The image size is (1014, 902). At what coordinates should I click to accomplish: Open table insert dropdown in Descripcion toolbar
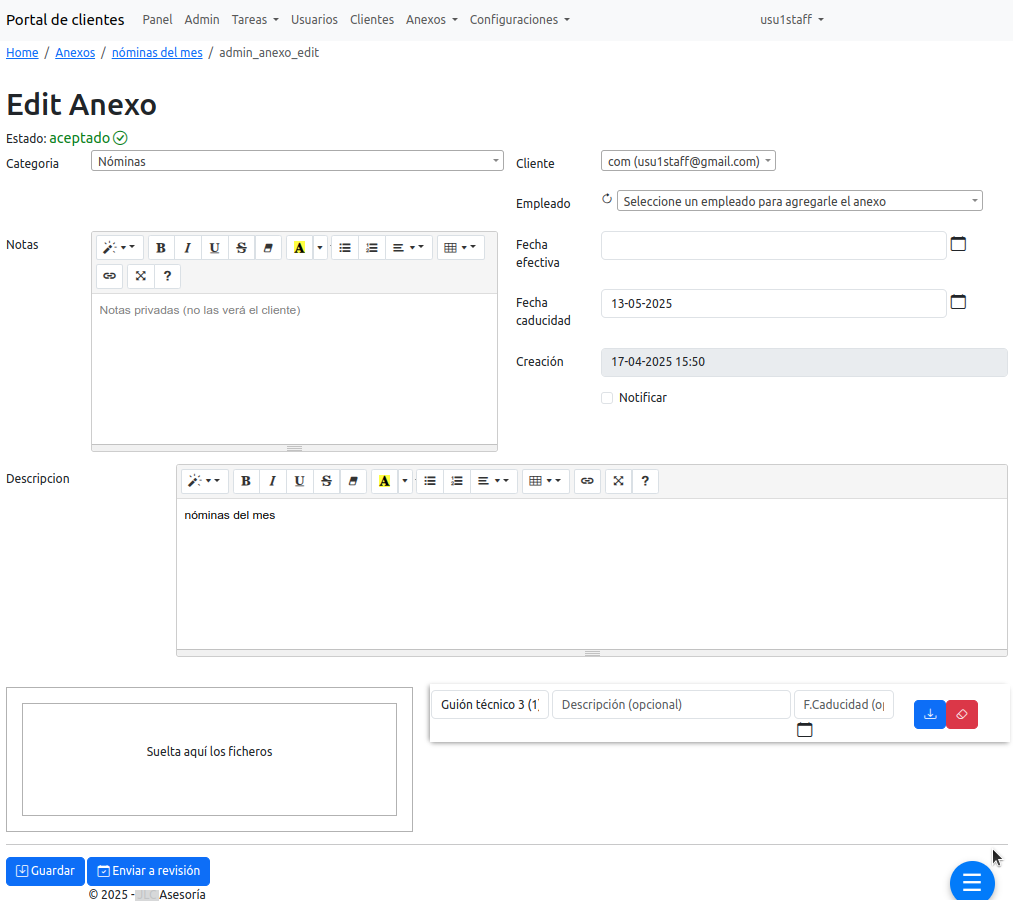tap(545, 481)
